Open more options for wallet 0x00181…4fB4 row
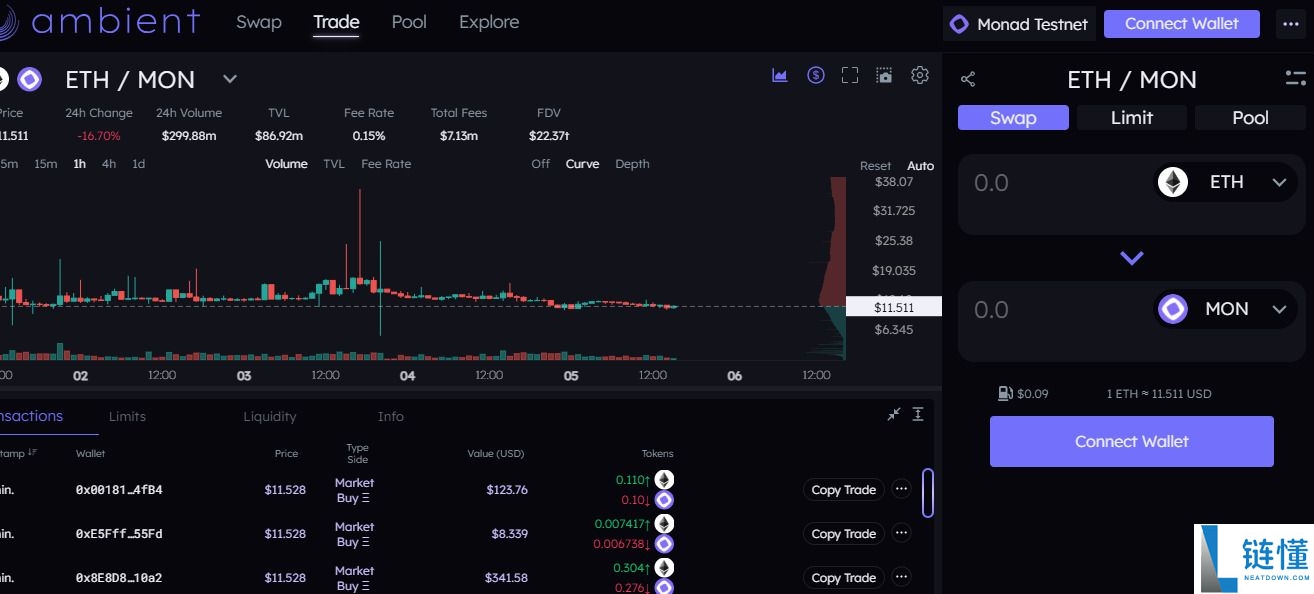Image resolution: width=1314 pixels, height=594 pixels. click(x=901, y=489)
